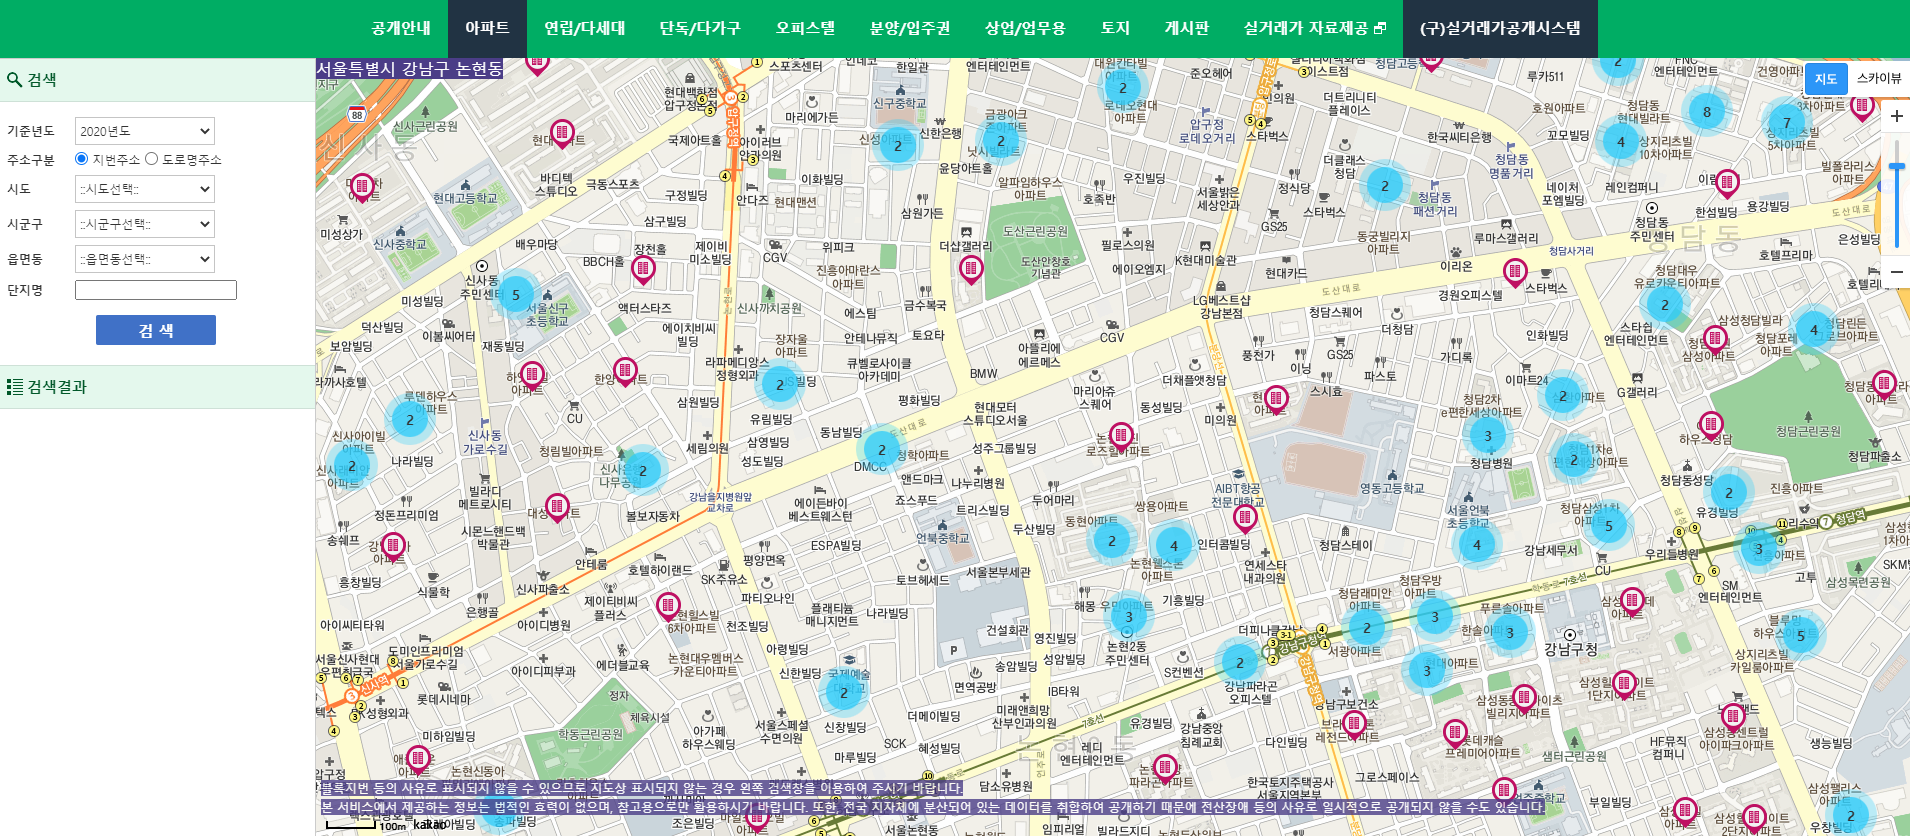Click pink apartment marker by 장천홀
The image size is (1910, 836).
click(643, 269)
